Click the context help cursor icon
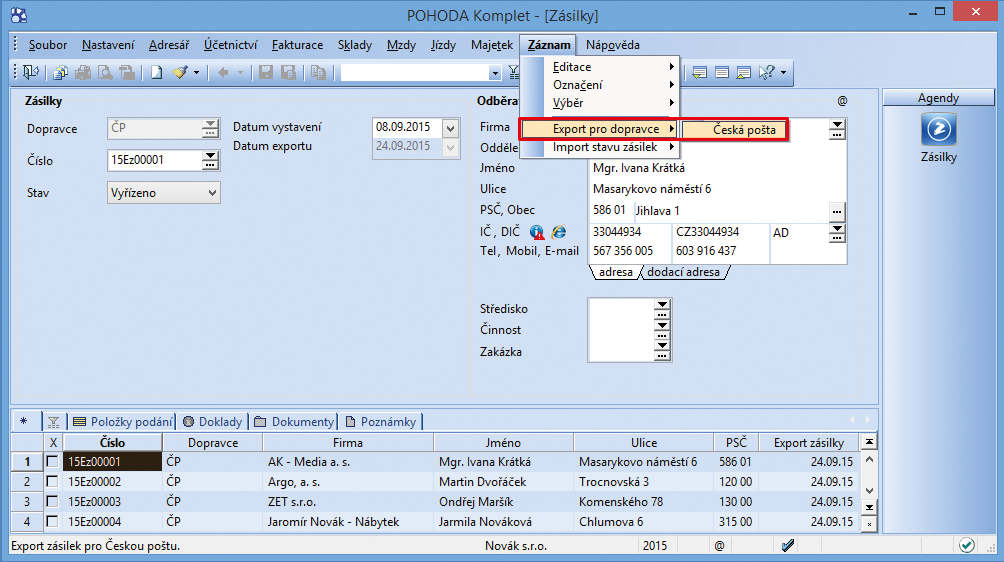The width and height of the screenshot is (1004, 562). click(766, 72)
